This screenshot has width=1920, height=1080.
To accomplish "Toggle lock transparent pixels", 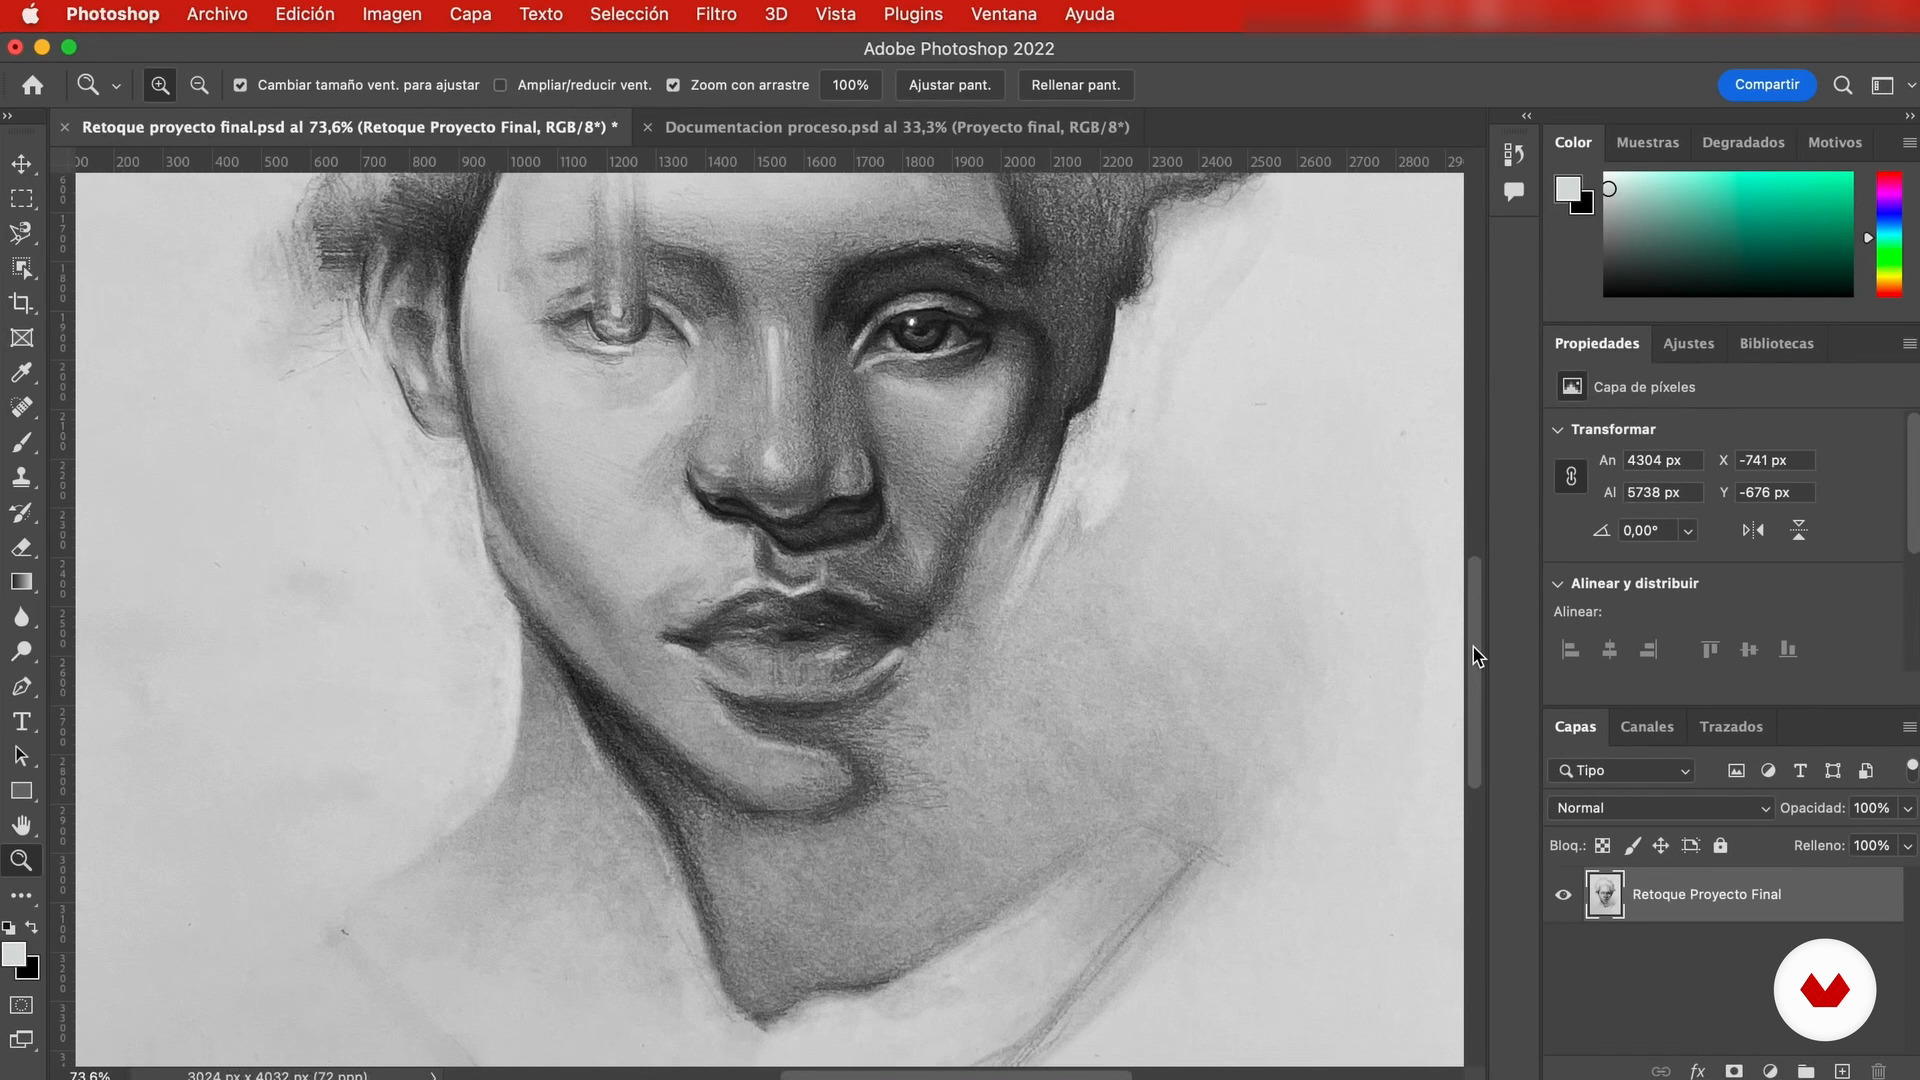I will click(x=1602, y=846).
